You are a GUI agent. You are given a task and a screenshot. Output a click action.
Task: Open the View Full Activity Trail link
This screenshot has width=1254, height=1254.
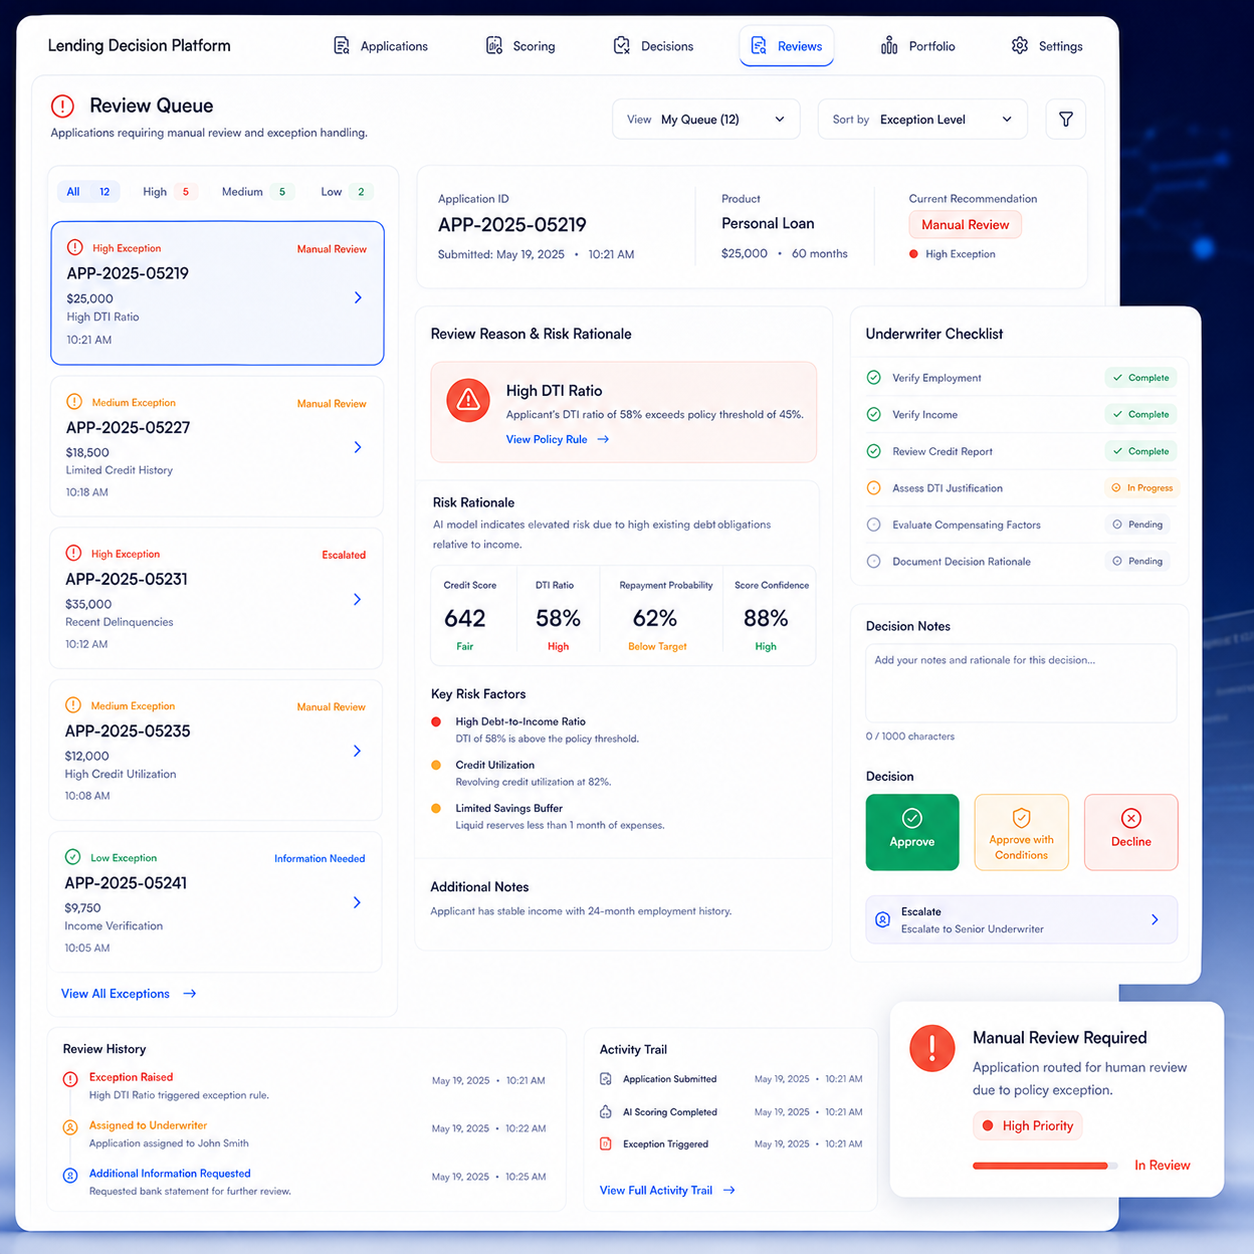click(x=667, y=1190)
